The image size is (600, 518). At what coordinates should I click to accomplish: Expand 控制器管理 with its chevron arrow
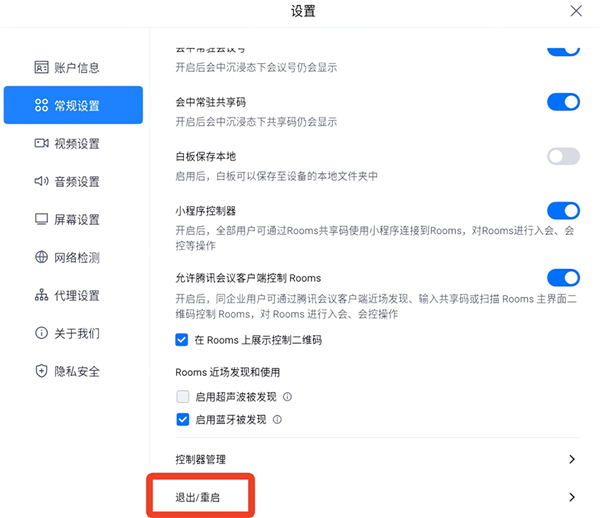click(571, 460)
